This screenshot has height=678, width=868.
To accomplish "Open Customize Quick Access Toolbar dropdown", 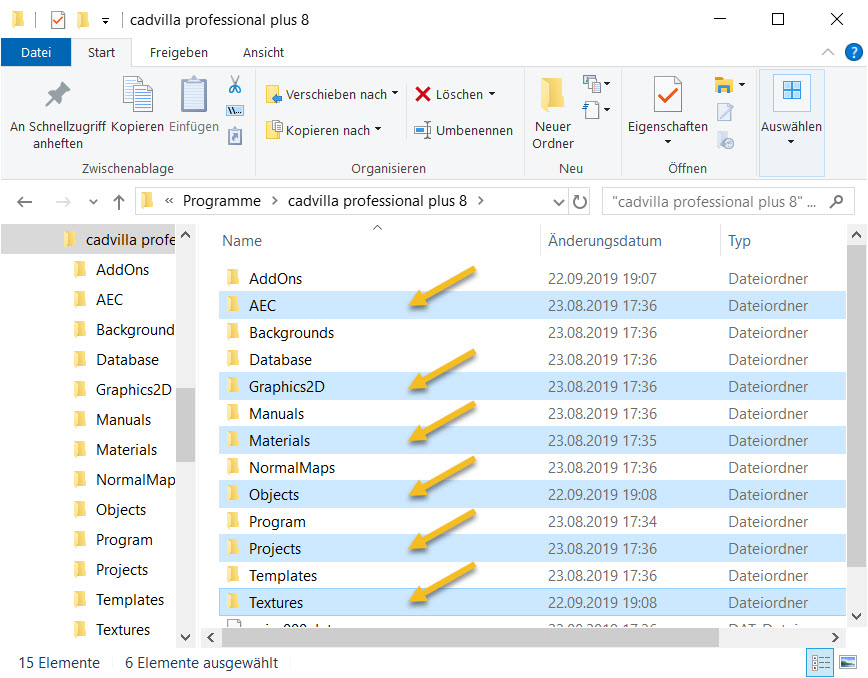I will tap(105, 21).
